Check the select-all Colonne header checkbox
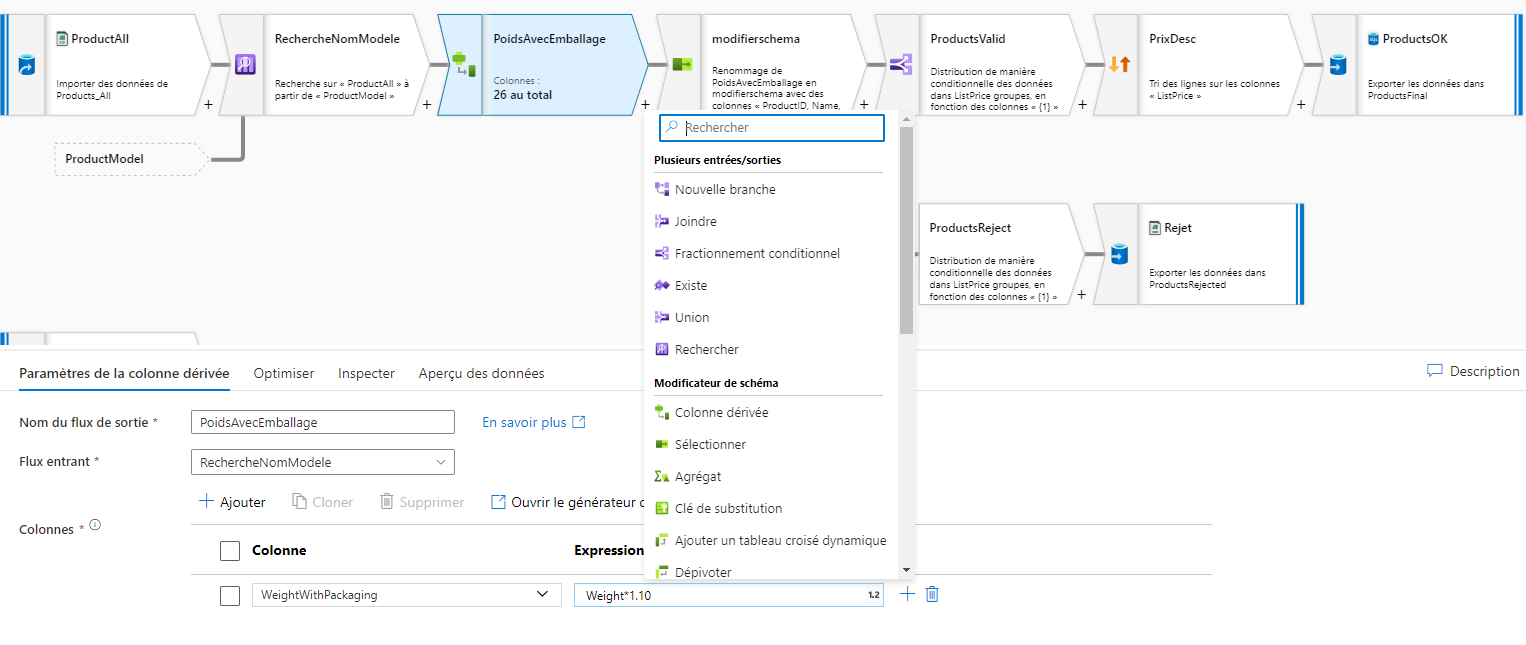The height and width of the screenshot is (645, 1526). pyautogui.click(x=229, y=550)
